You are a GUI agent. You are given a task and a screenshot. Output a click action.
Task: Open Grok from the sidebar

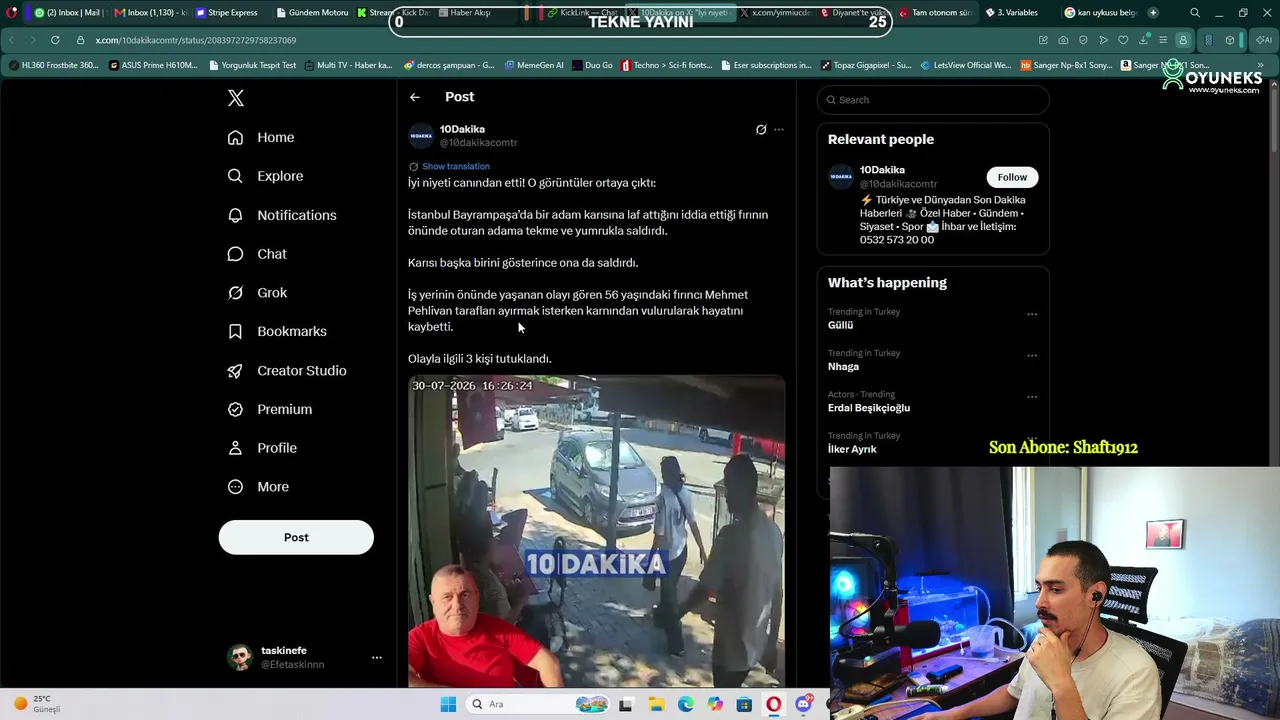pyautogui.click(x=257, y=293)
